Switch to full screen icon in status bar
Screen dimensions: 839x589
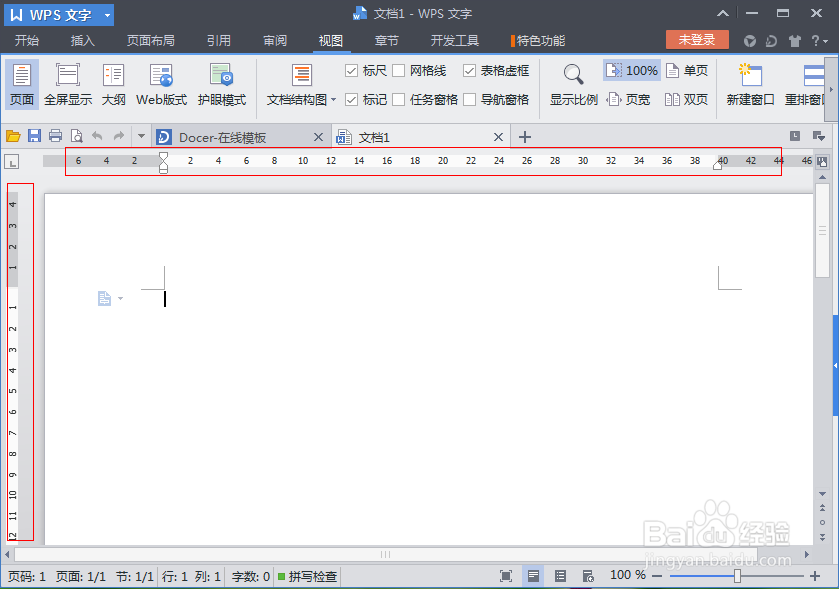pos(506,576)
